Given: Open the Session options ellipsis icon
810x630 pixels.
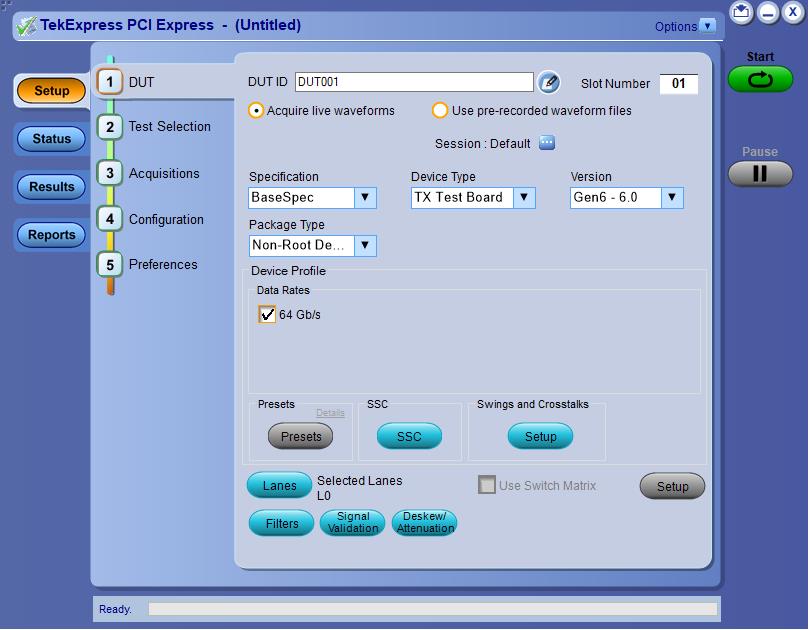Looking at the screenshot, I should (x=547, y=143).
